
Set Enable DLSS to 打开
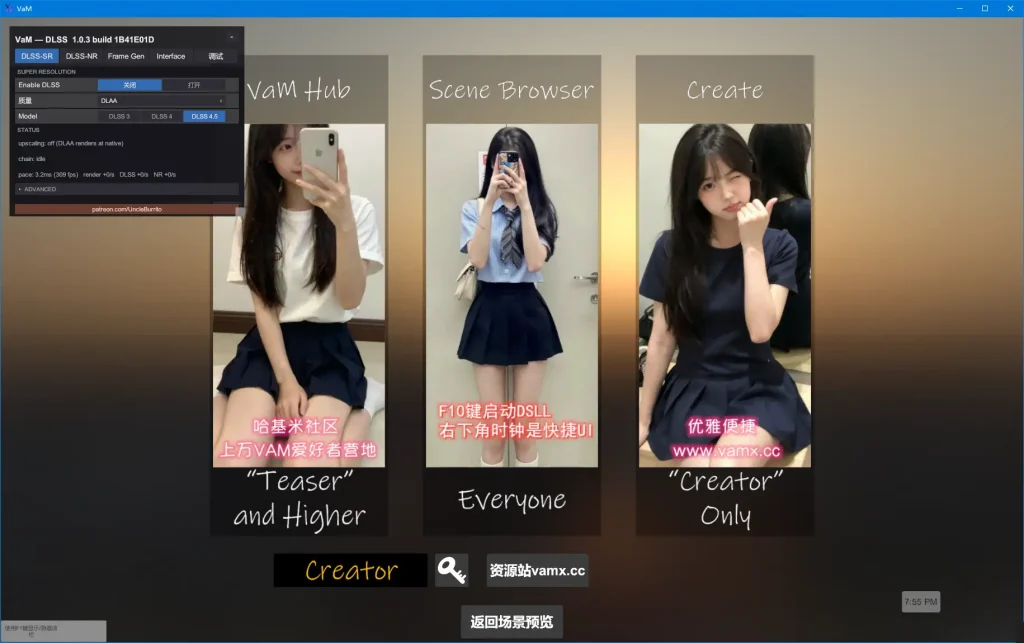(x=194, y=85)
